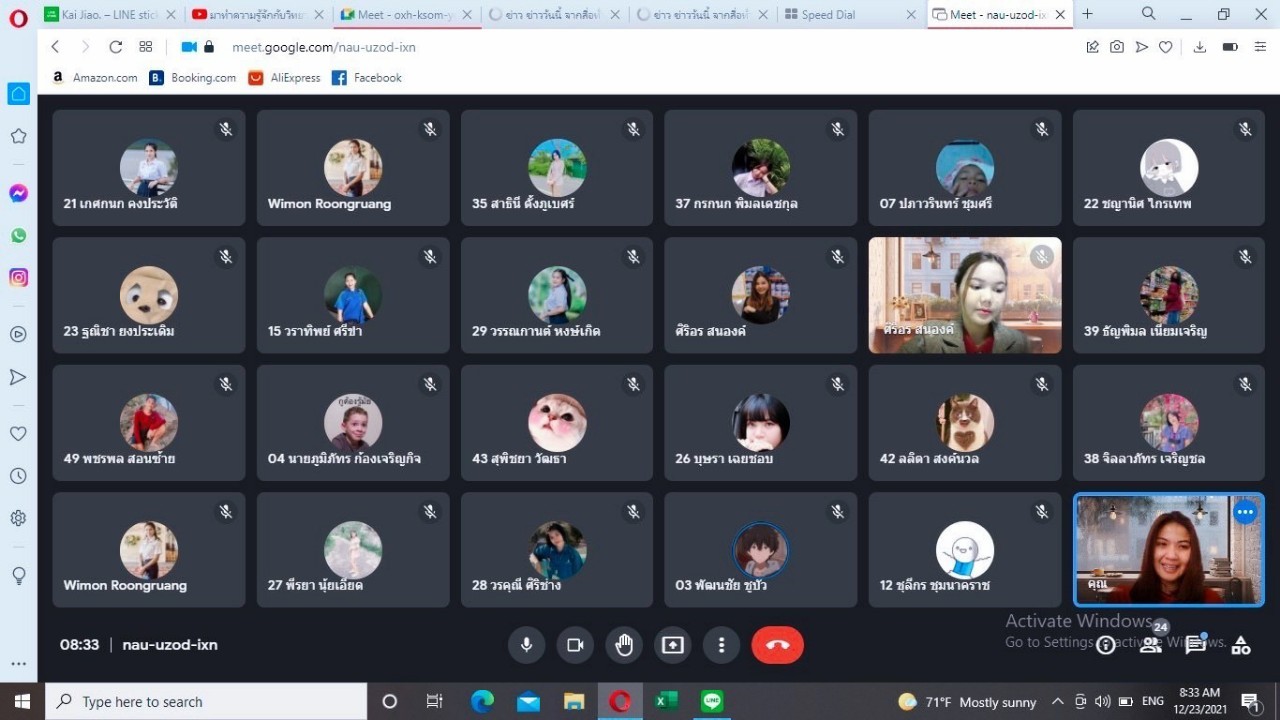Click the bookmark heart icon in address bar
The image size is (1280, 720).
(1166, 47)
